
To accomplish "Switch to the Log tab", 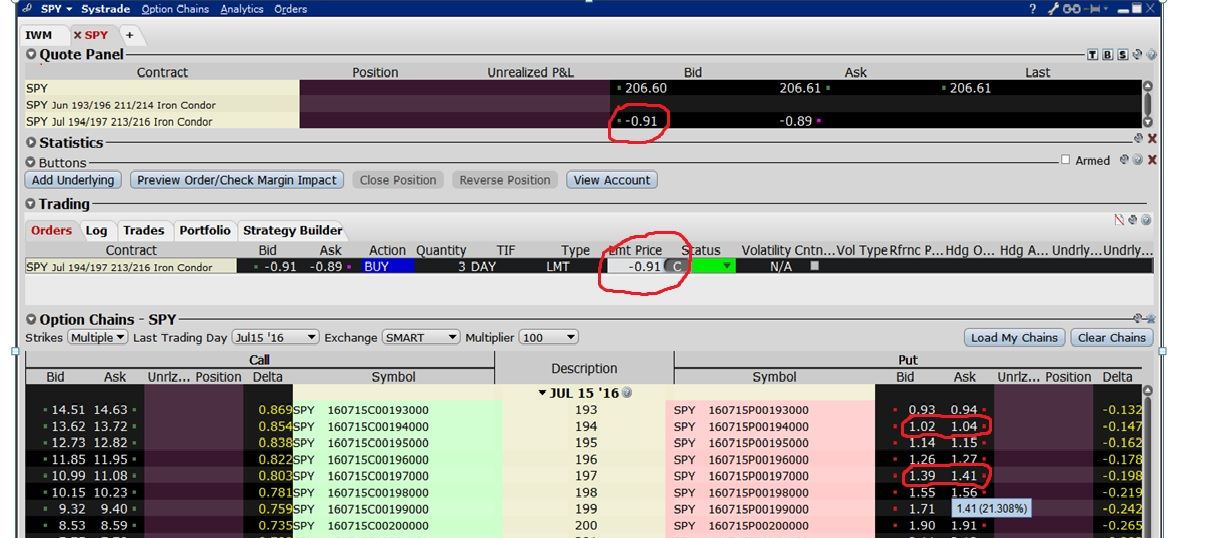I will [96, 230].
